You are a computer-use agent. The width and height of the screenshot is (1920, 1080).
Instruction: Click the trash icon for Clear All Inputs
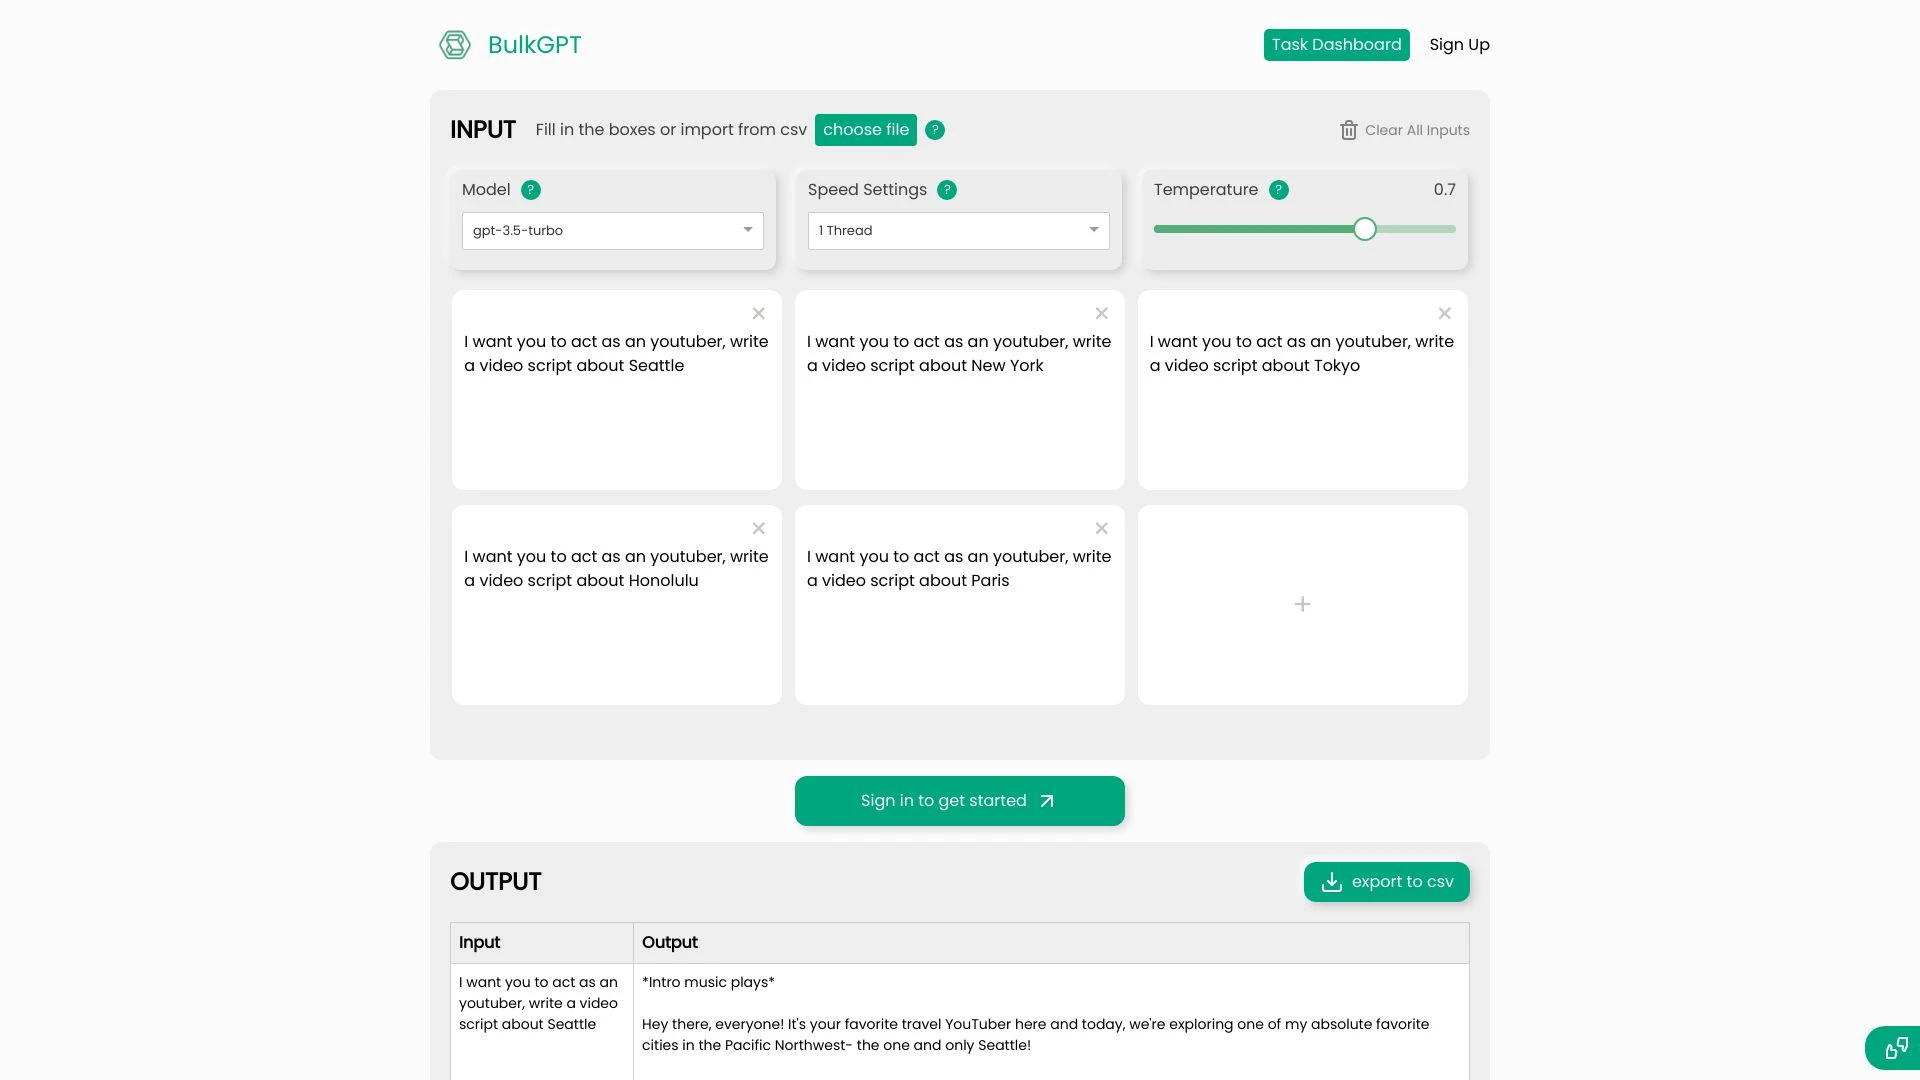click(x=1347, y=129)
